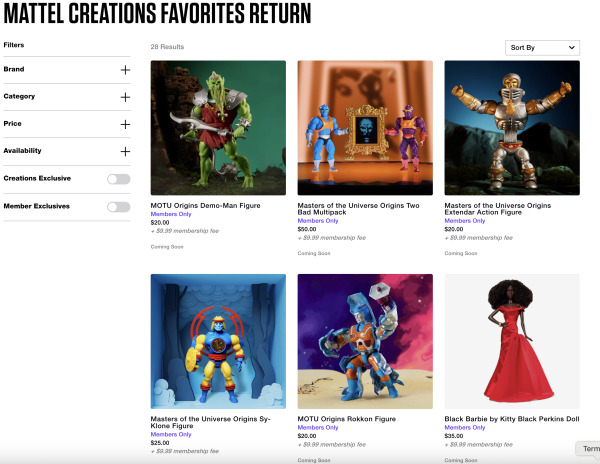Image resolution: width=600 pixels, height=464 pixels.
Task: Open the Sort By dropdown
Action: (543, 47)
